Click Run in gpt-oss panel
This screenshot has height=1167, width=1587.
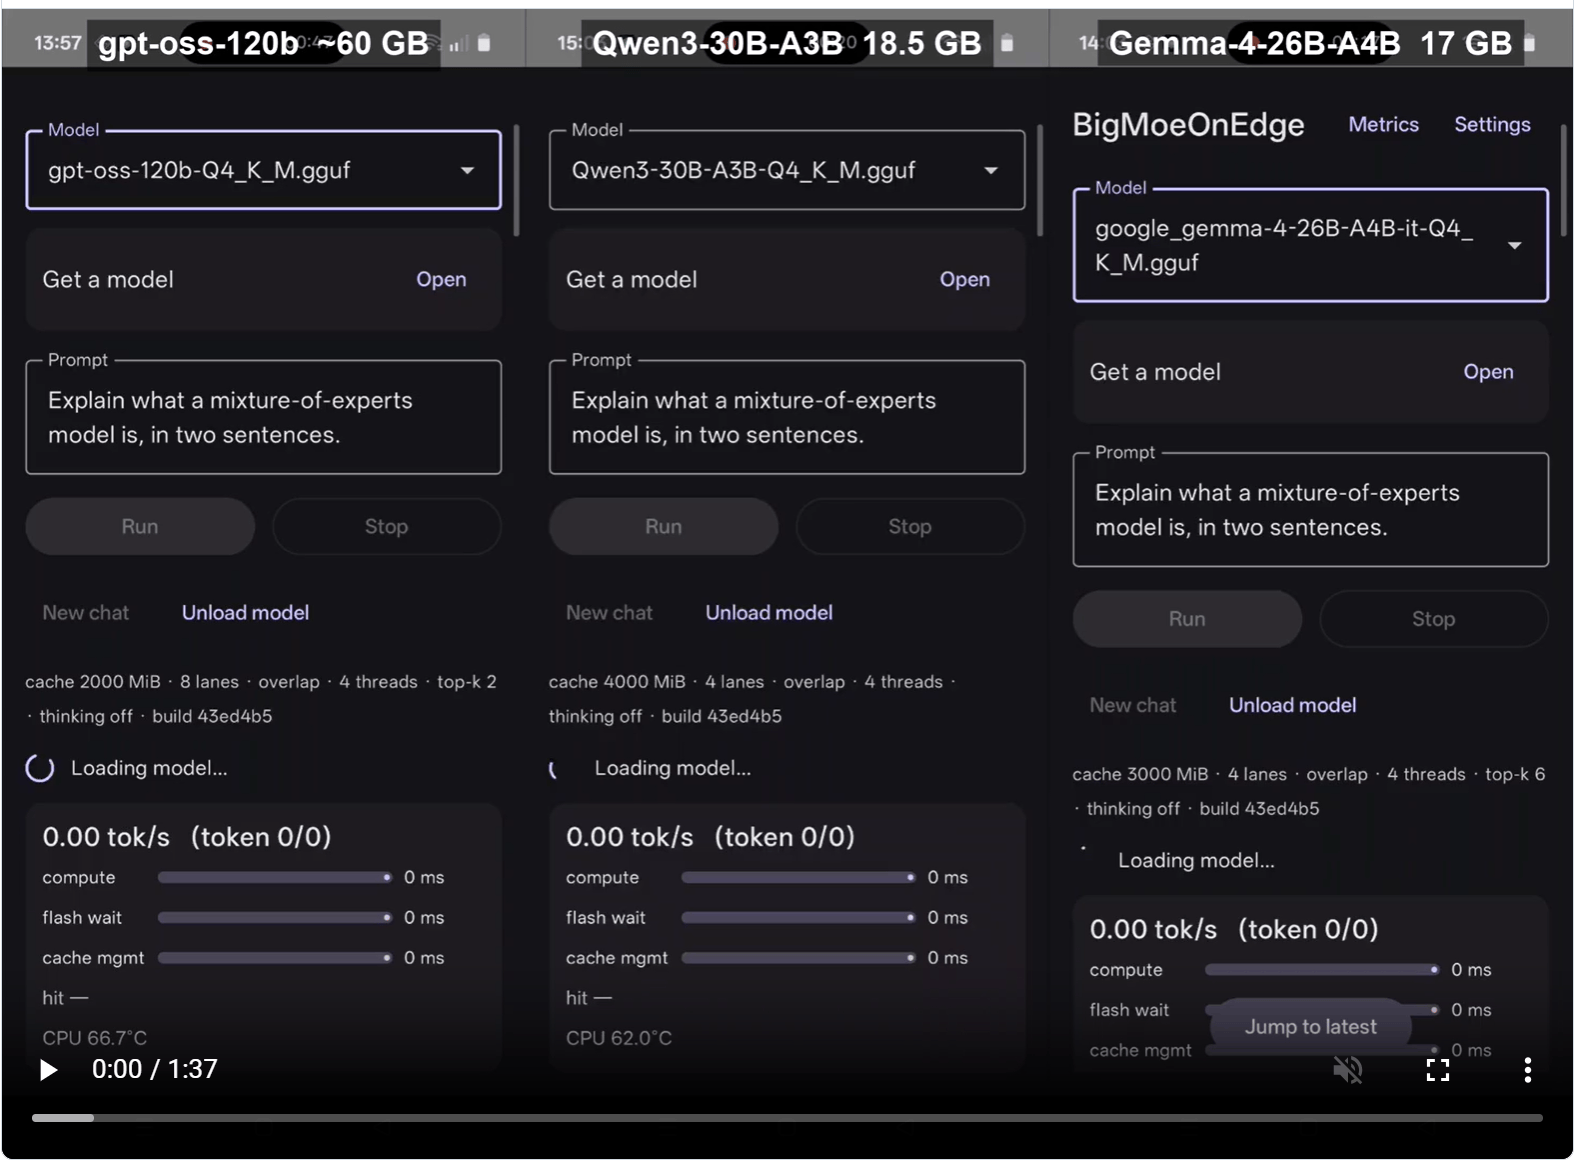coord(140,526)
